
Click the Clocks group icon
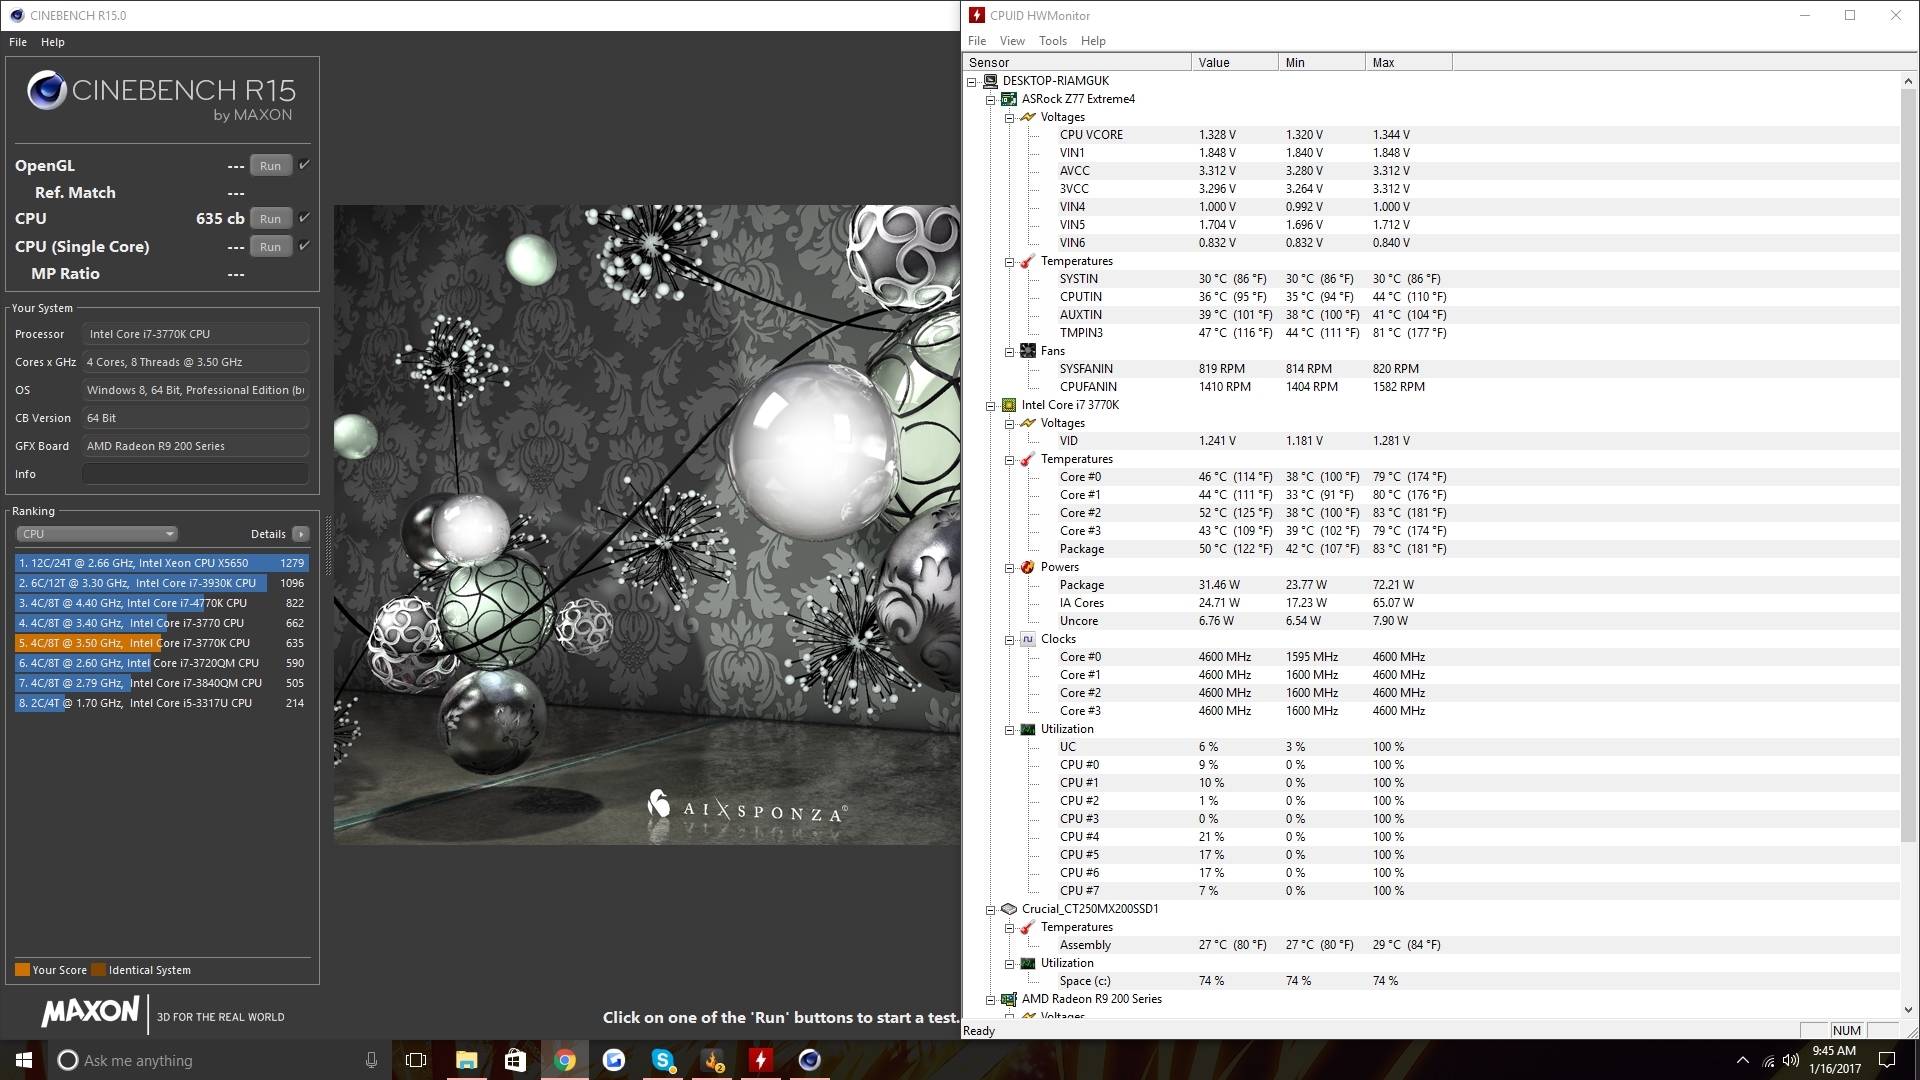click(x=1028, y=639)
